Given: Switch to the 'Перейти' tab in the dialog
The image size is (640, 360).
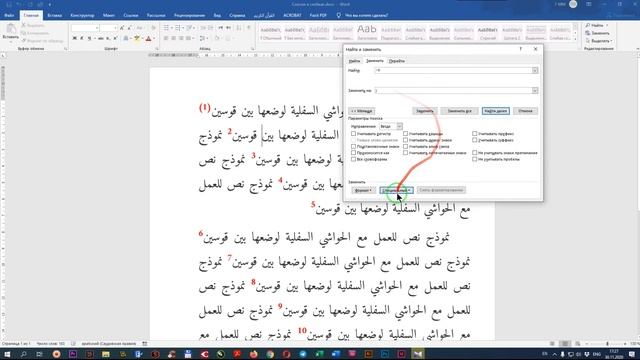Looking at the screenshot, I should 396,61.
